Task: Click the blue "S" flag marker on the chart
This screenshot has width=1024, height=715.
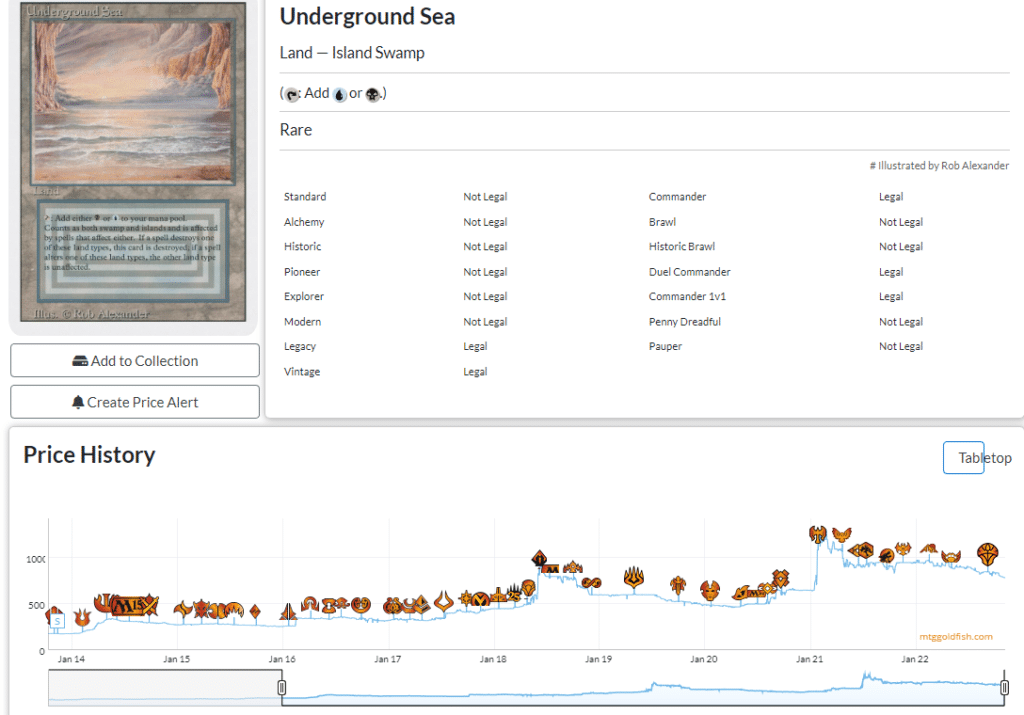Action: [x=58, y=621]
